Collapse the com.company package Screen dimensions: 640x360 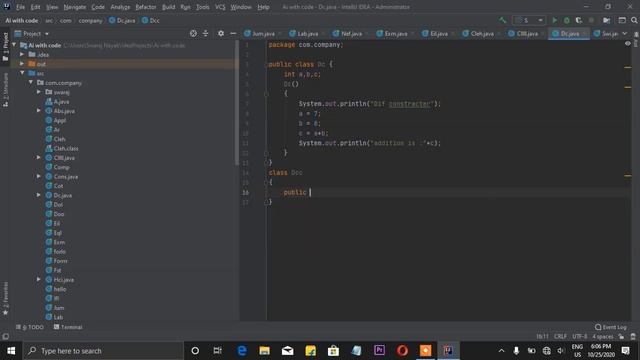pyautogui.click(x=31, y=82)
